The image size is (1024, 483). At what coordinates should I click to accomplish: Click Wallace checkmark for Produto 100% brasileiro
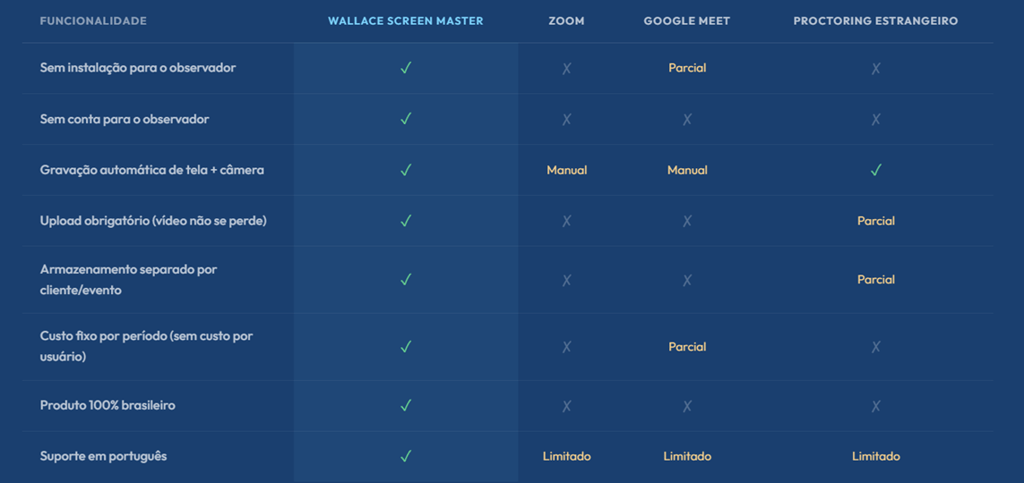[x=405, y=406]
